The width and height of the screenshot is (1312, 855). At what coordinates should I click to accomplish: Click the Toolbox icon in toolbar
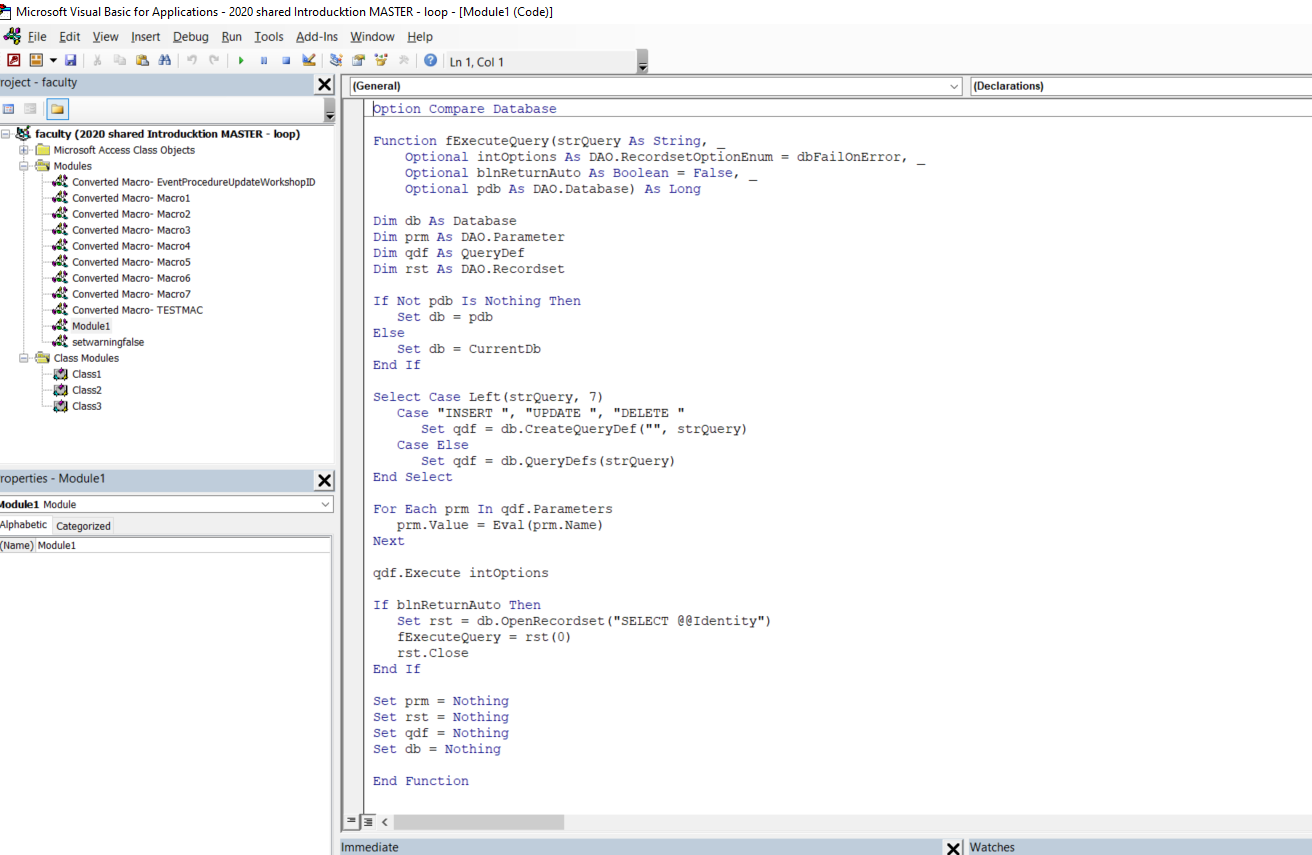403,61
